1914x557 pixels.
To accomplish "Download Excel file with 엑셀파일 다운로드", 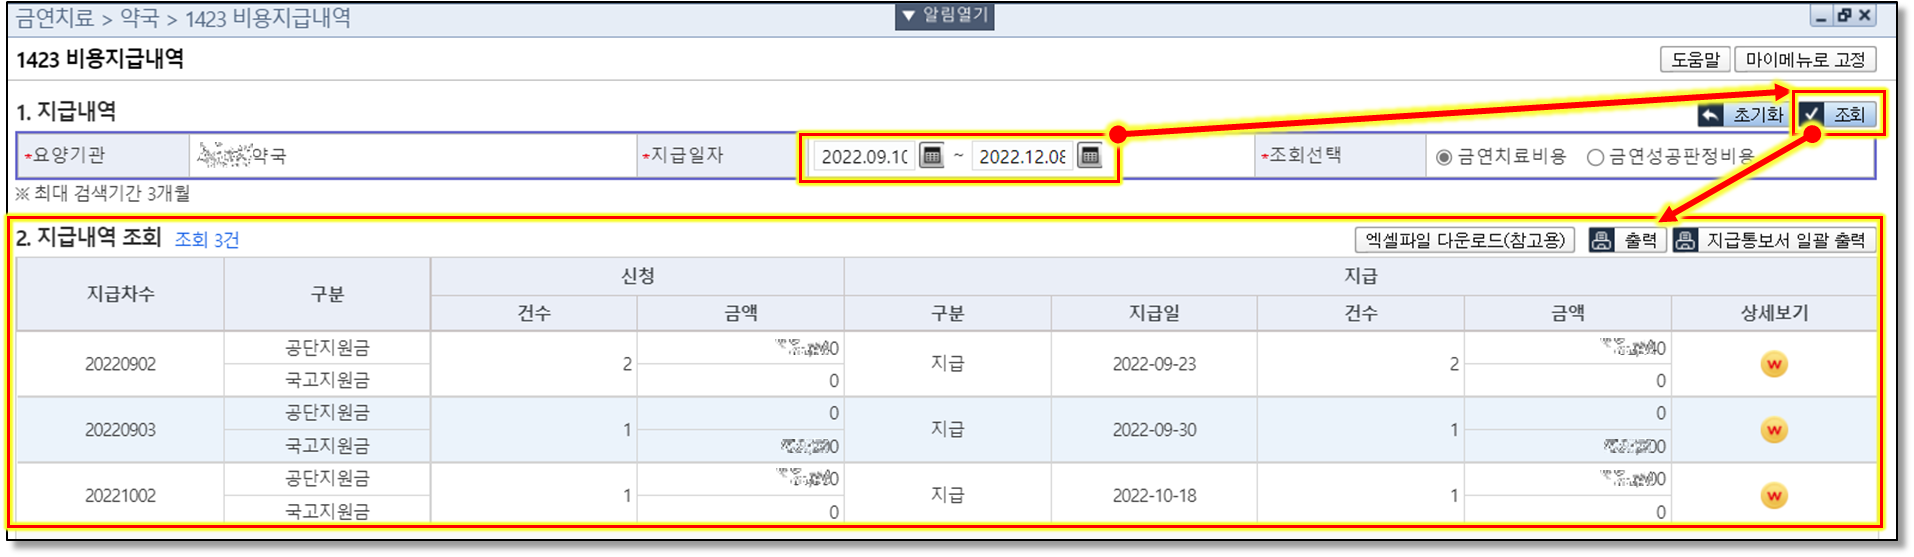I will 1464,240.
